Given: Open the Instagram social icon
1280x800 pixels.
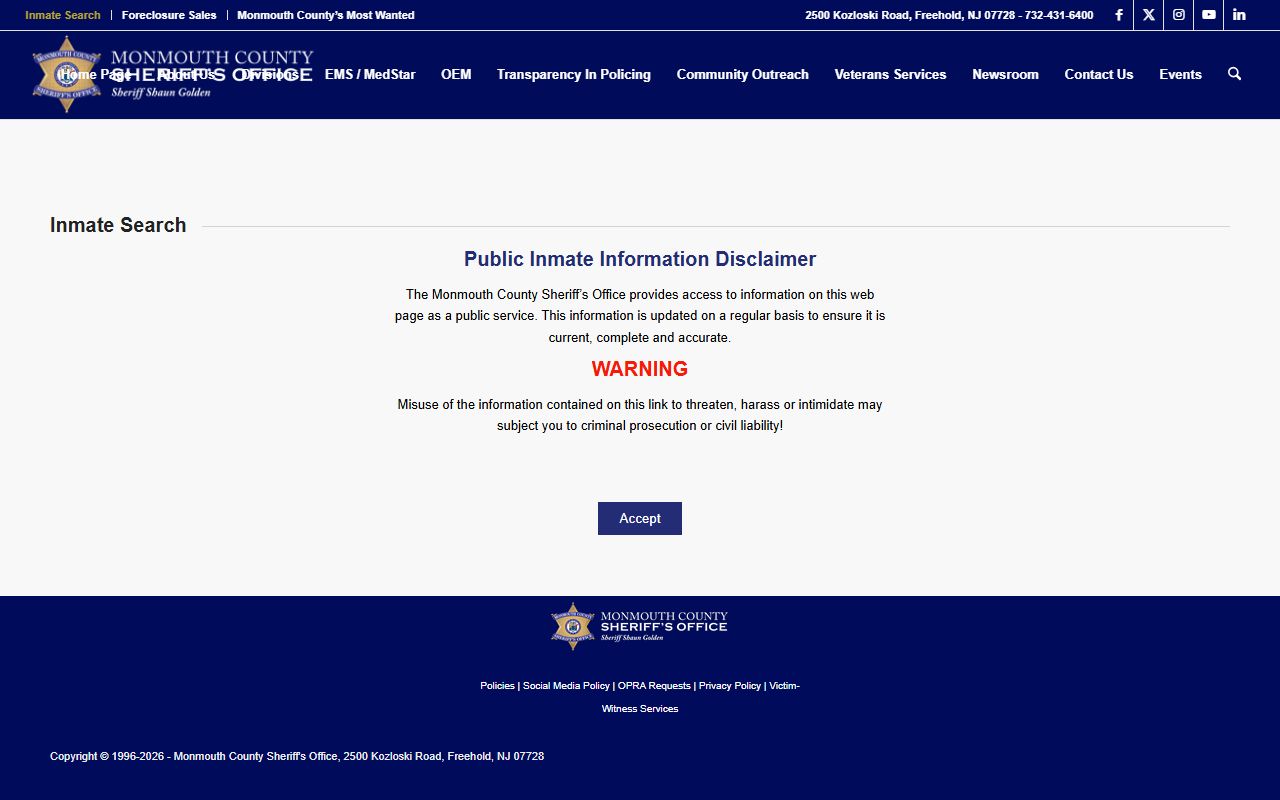Looking at the screenshot, I should (x=1178, y=15).
